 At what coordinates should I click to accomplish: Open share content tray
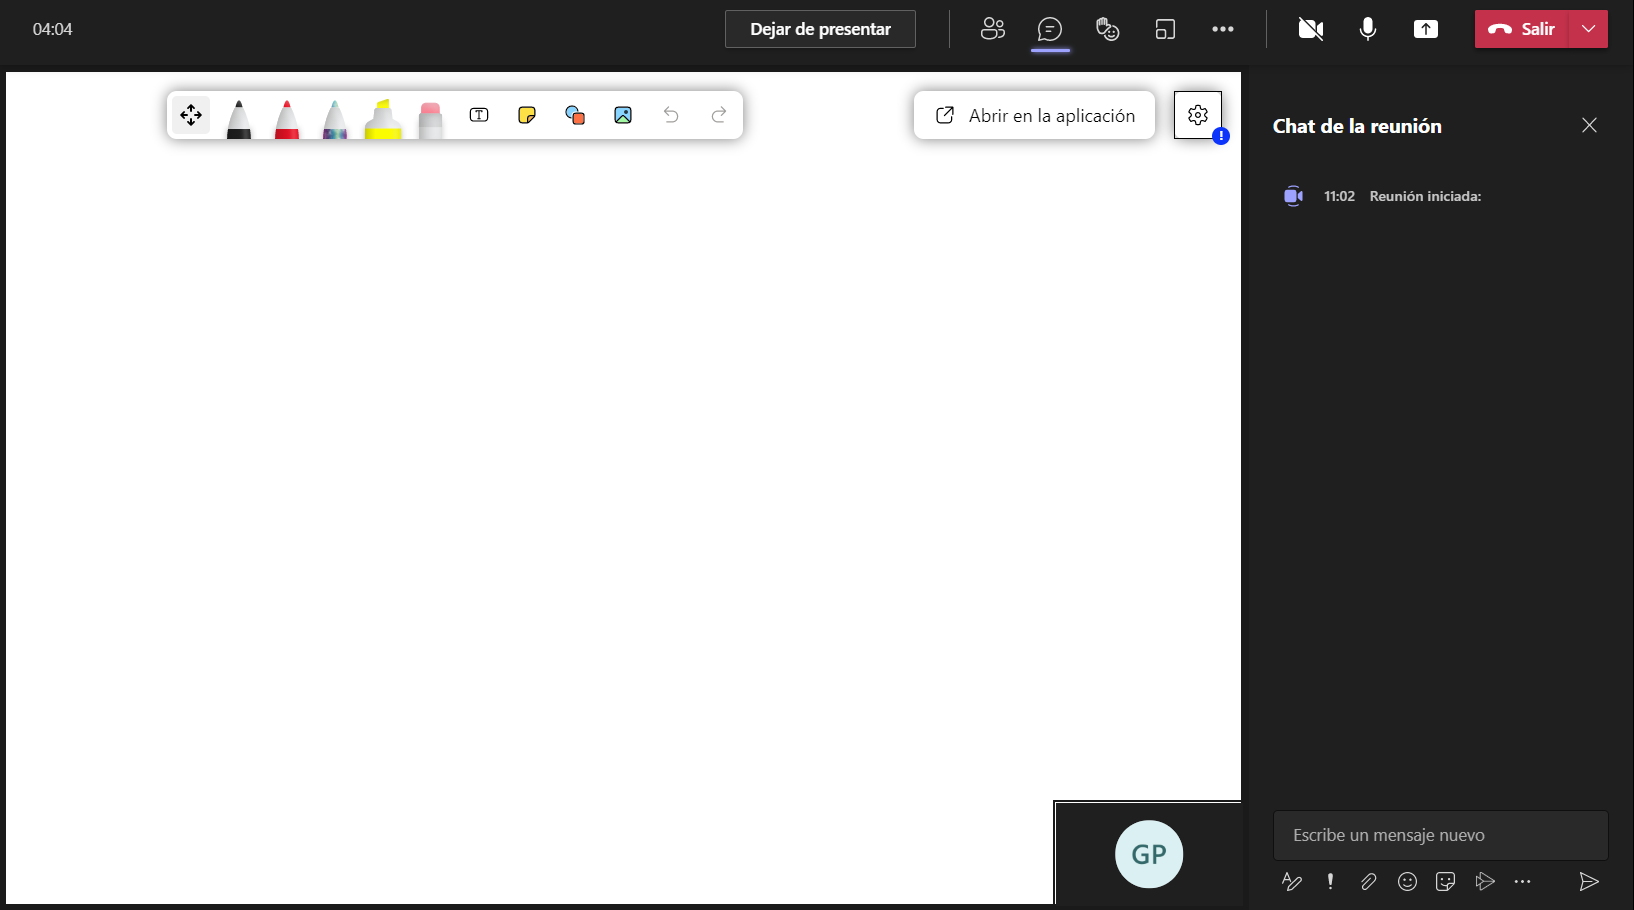1426,29
